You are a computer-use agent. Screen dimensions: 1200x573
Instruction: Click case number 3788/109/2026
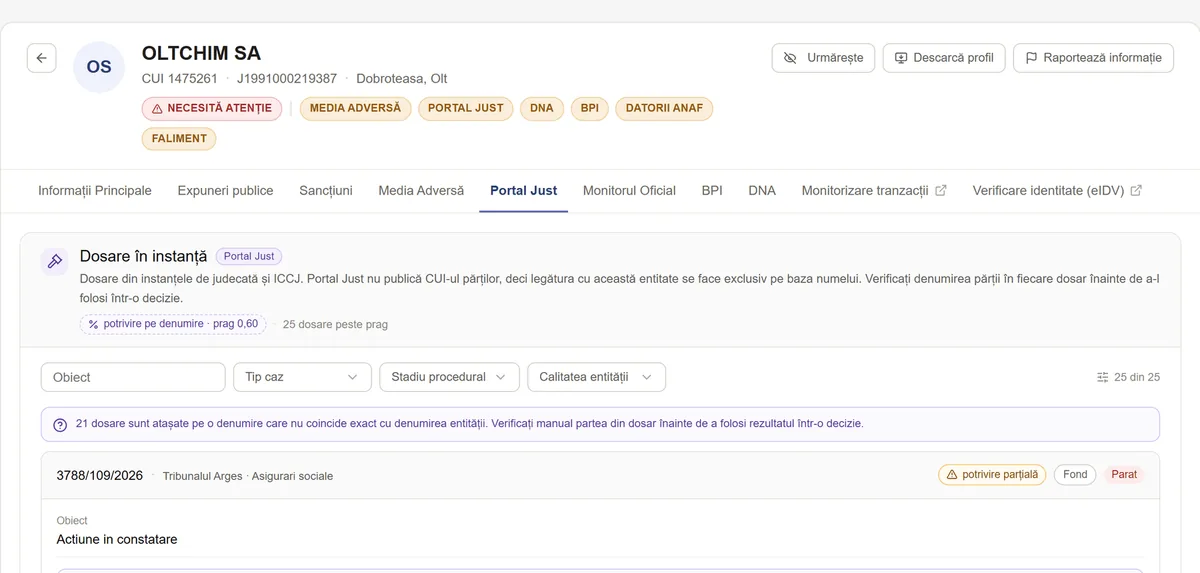pos(100,475)
